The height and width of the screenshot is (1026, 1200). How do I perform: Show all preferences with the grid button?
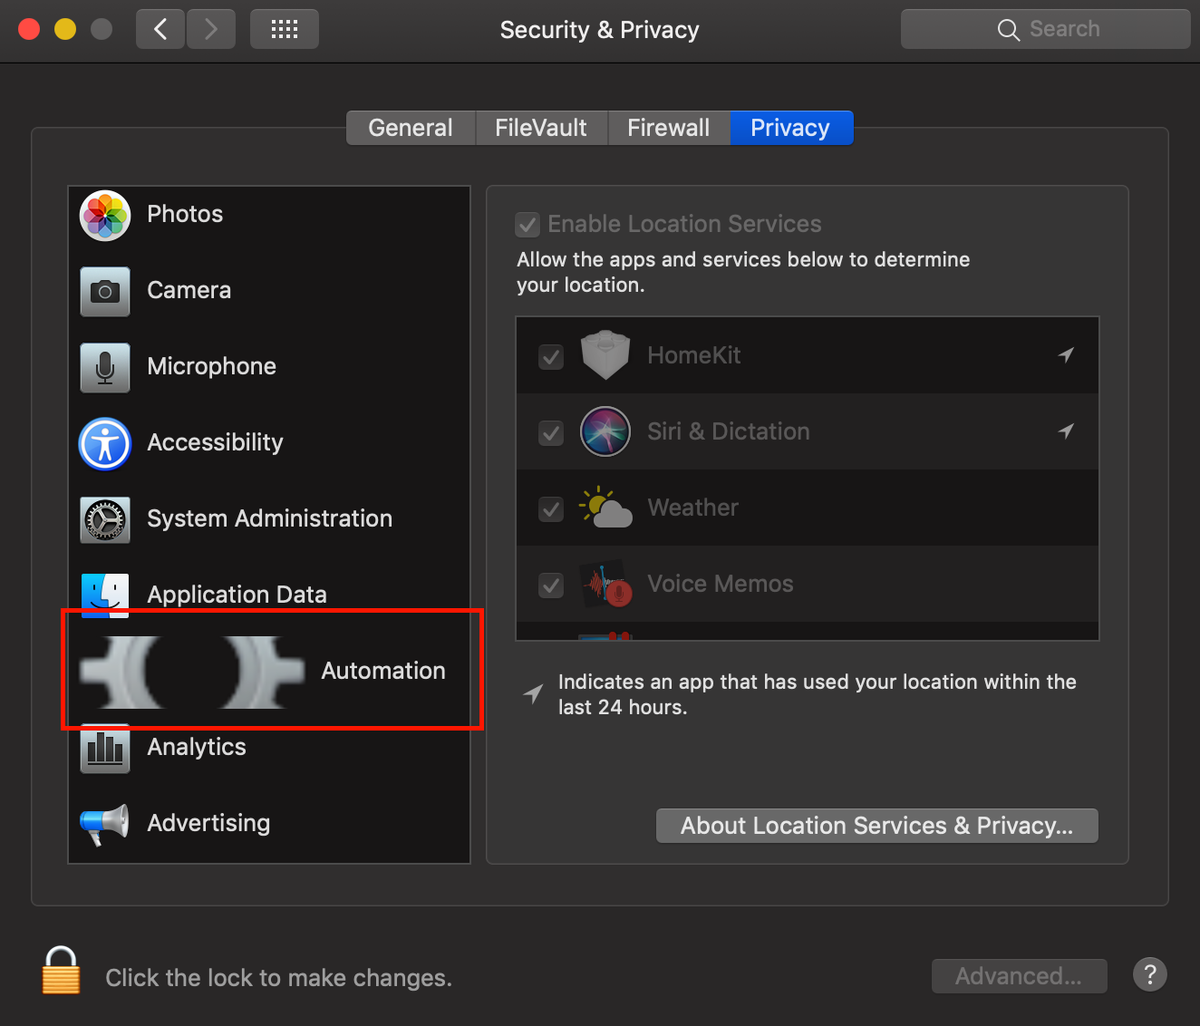284,29
